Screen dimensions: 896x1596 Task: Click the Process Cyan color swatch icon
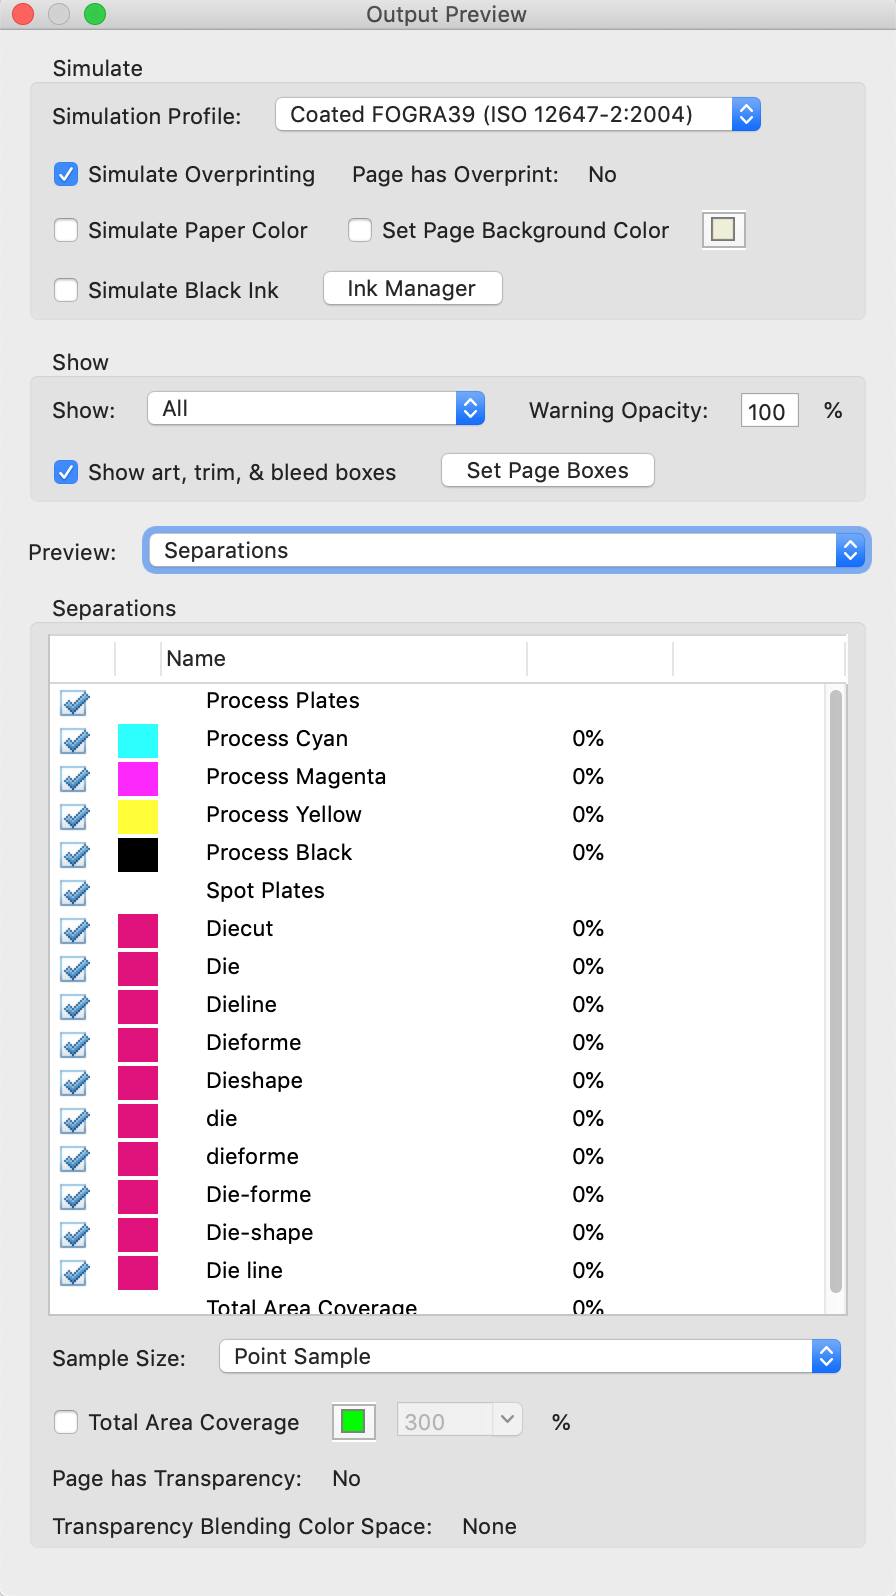tap(138, 740)
